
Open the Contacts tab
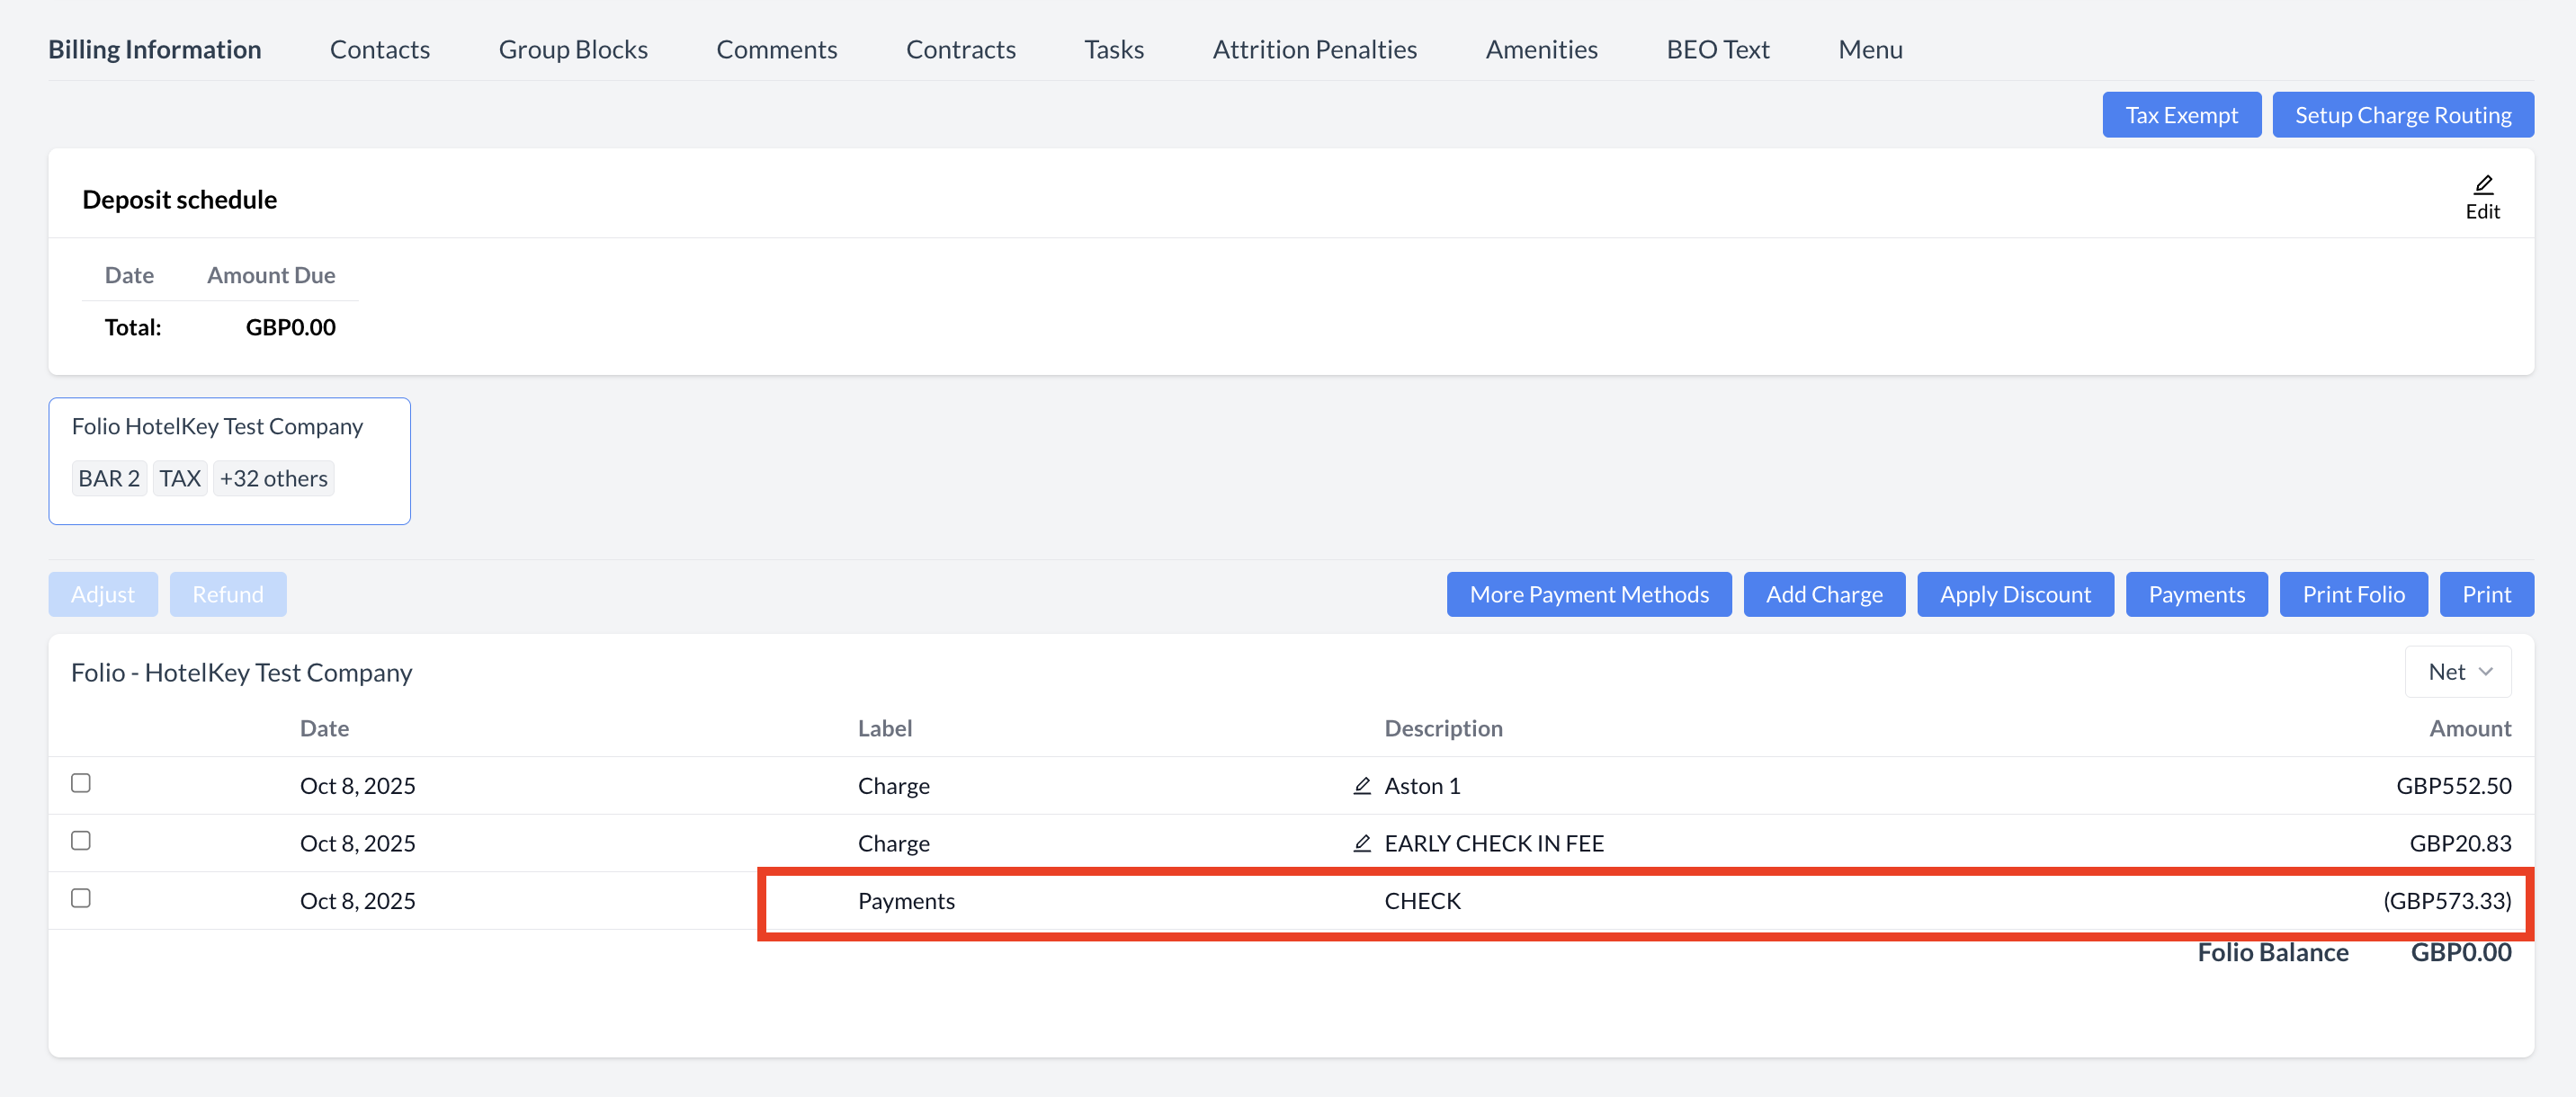pos(379,49)
